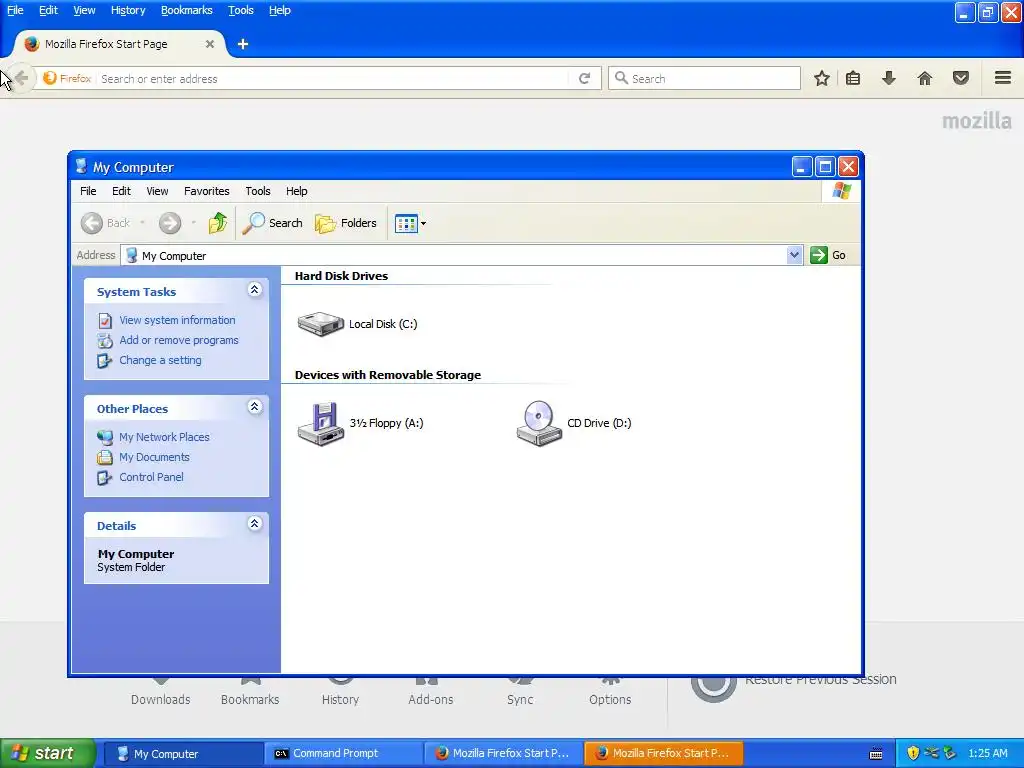Click Downloads on Firefox start page

click(x=161, y=699)
